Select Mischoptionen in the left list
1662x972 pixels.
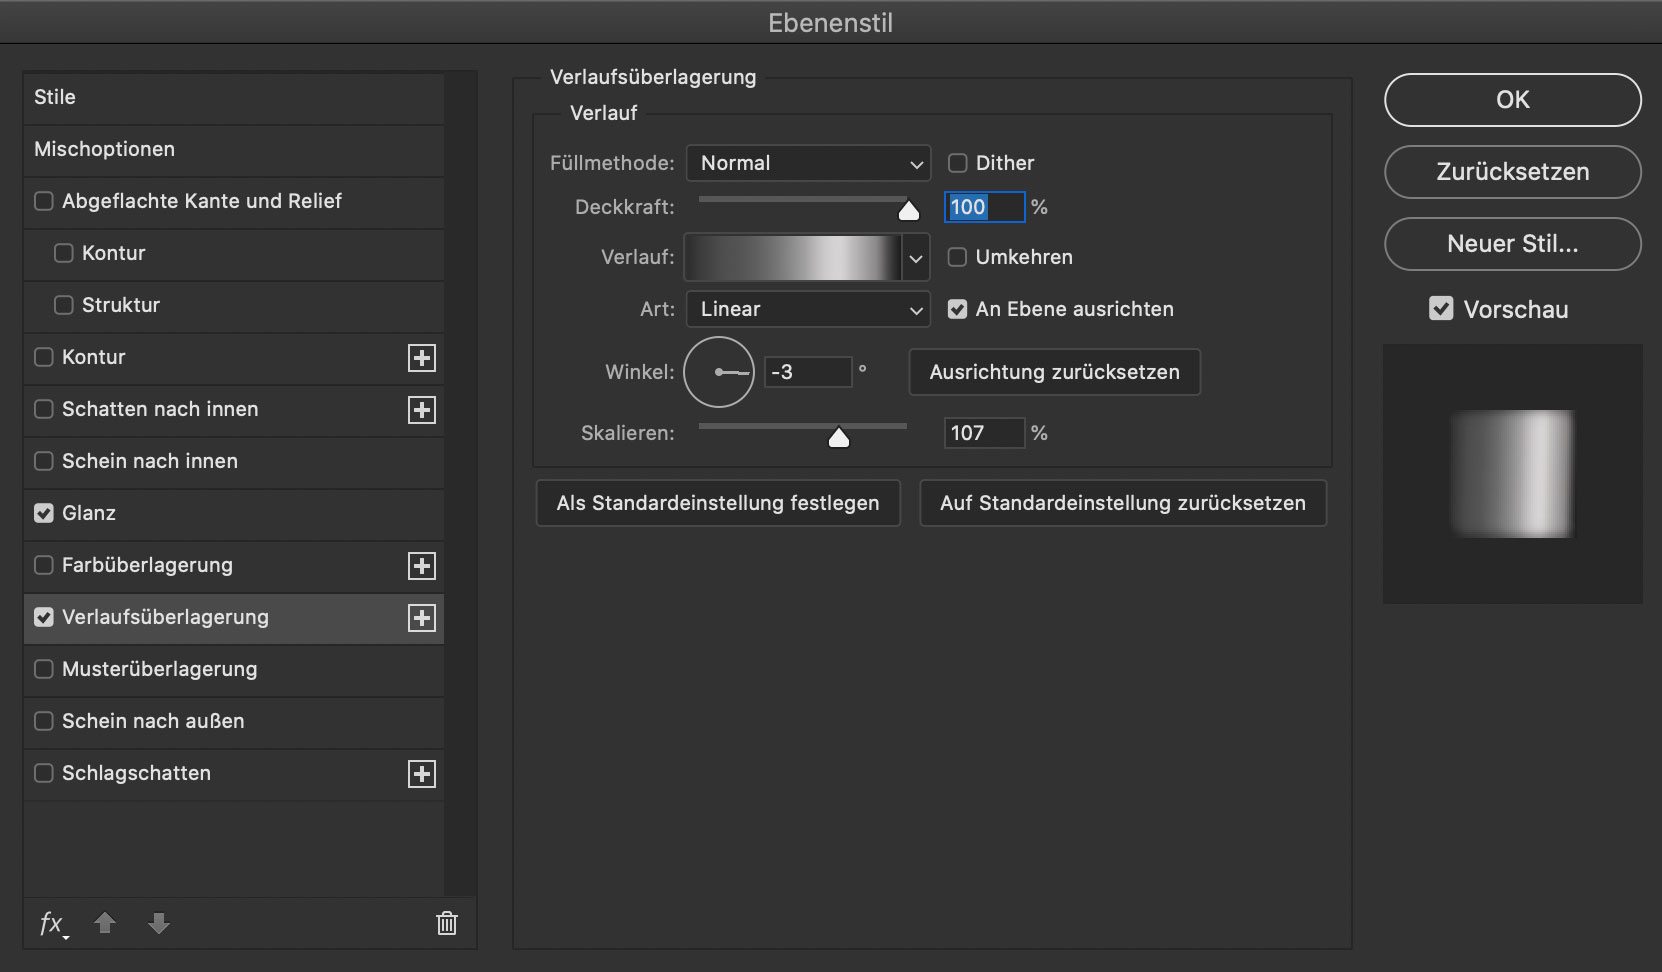pos(233,149)
